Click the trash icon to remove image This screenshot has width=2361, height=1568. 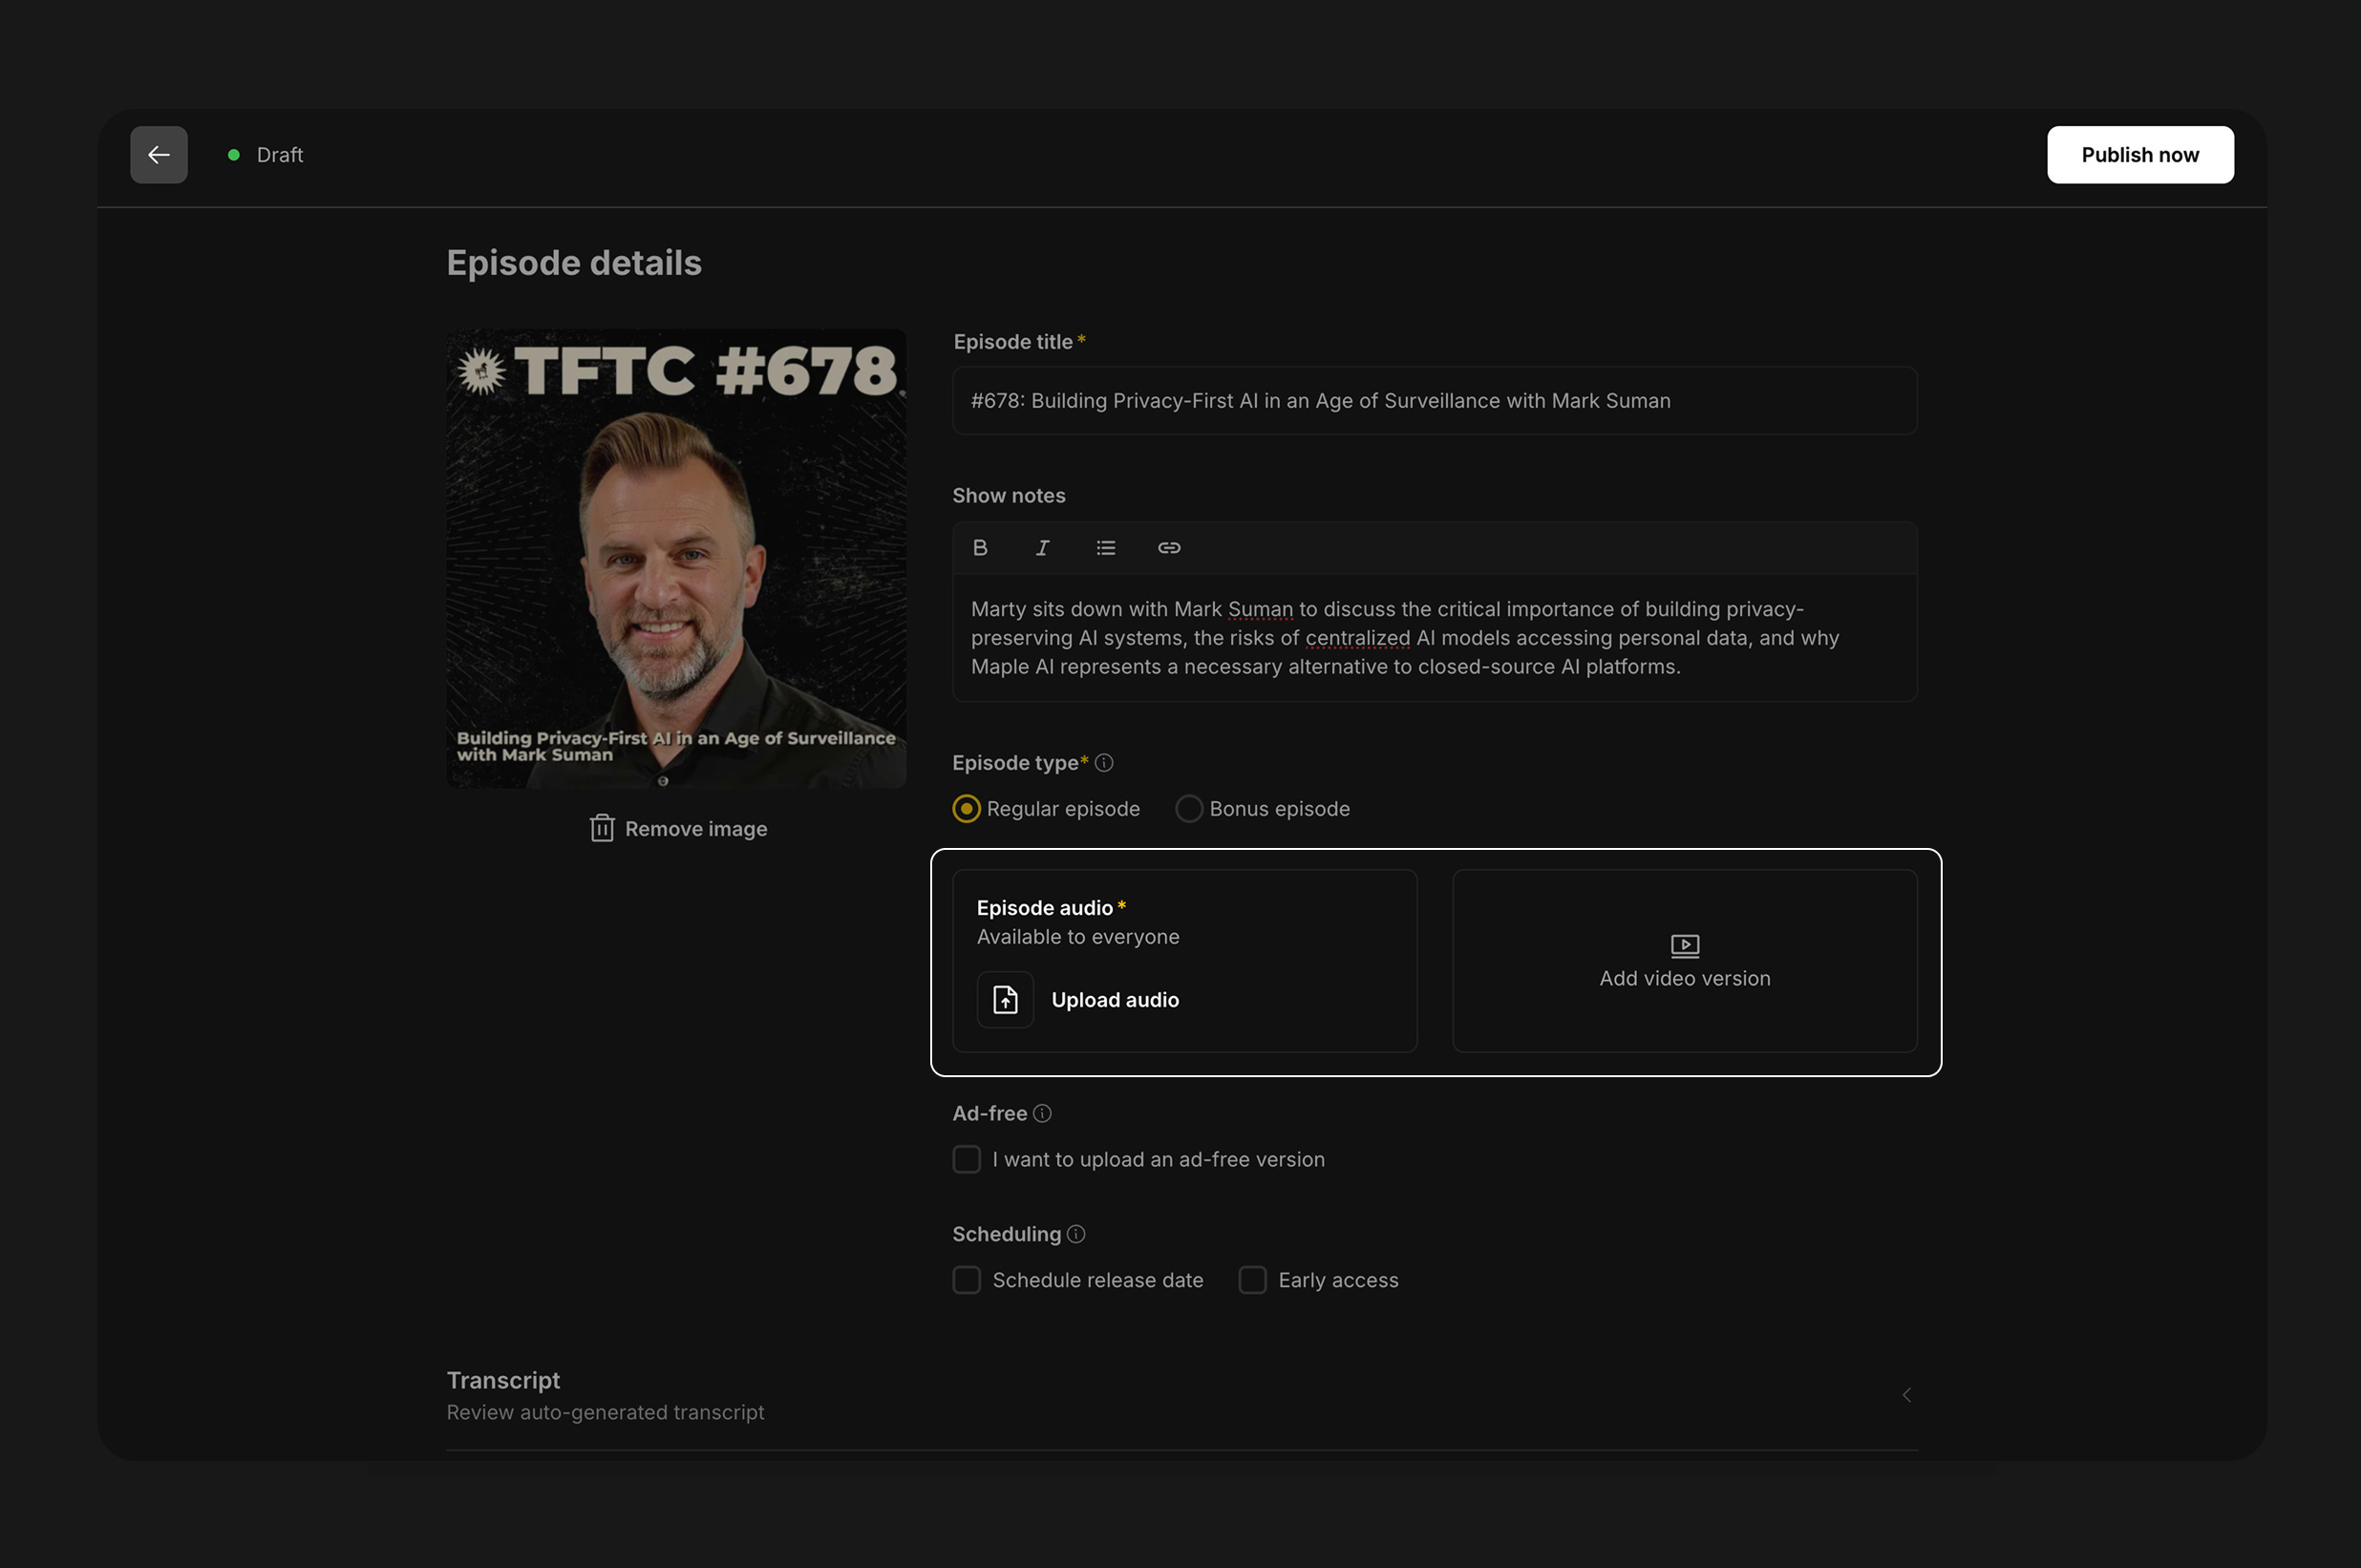click(x=602, y=828)
